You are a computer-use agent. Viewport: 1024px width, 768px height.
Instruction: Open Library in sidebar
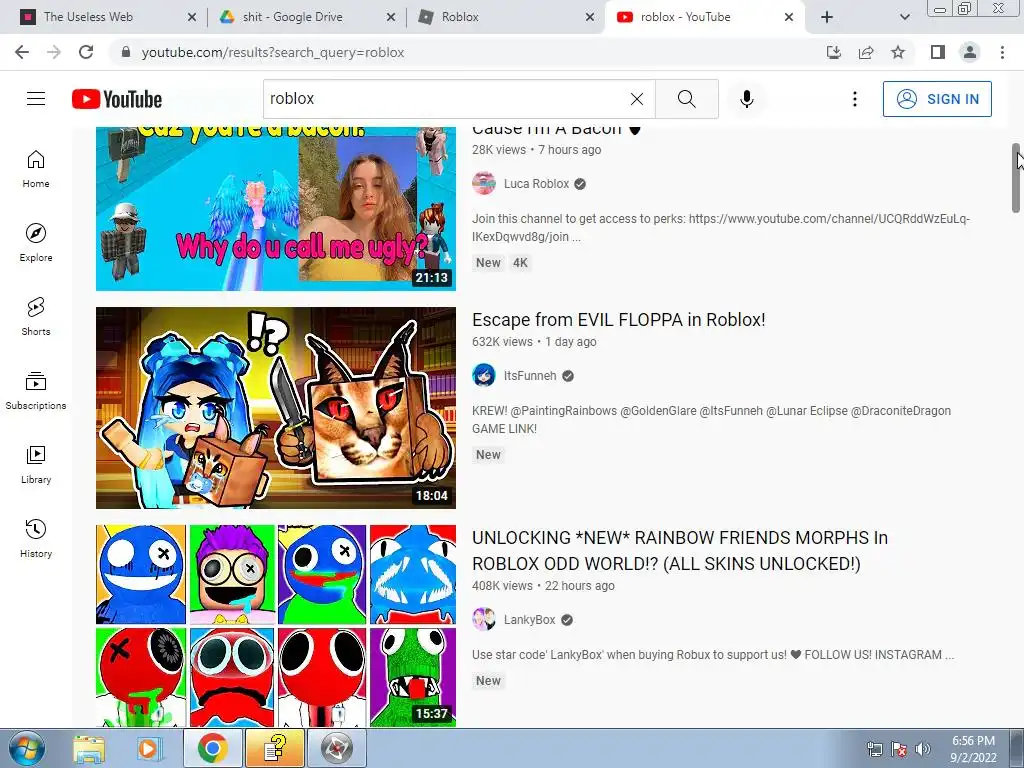36,464
